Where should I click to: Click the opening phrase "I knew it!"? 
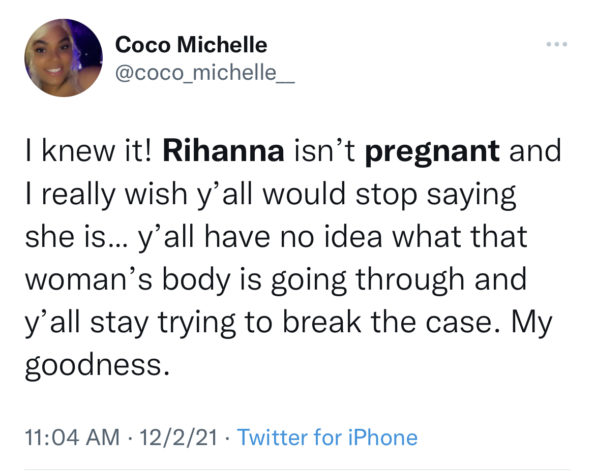pyautogui.click(x=88, y=151)
